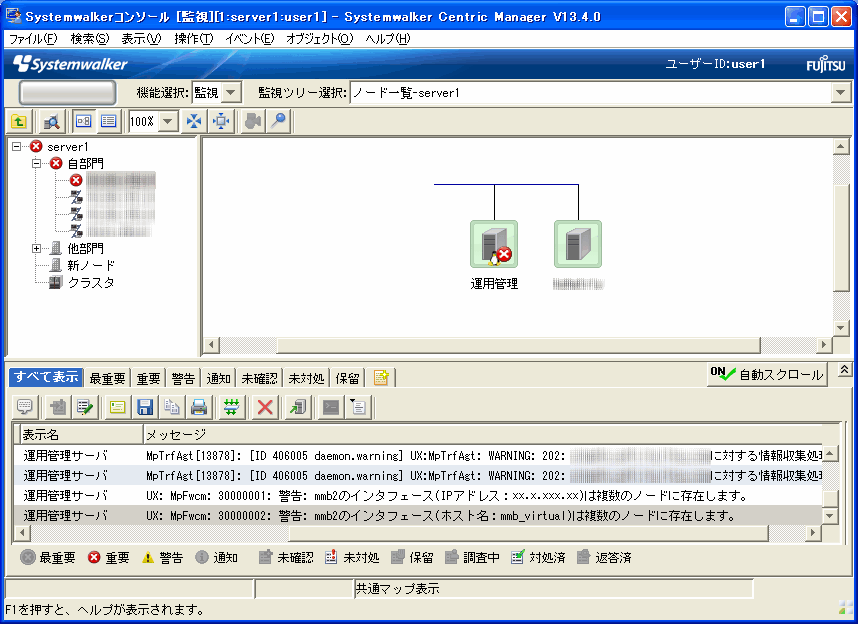The image size is (858, 624).
Task: Click the grayed camera icon
Action: [253, 121]
